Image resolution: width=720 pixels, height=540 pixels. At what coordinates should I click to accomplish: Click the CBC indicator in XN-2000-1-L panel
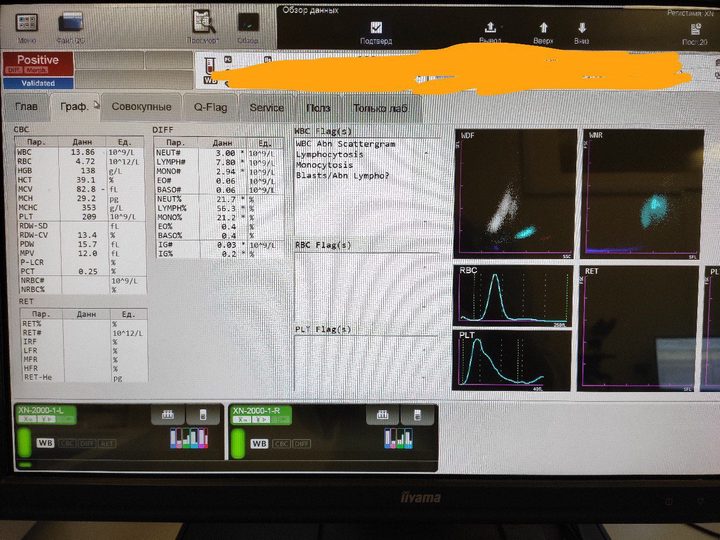(x=67, y=444)
